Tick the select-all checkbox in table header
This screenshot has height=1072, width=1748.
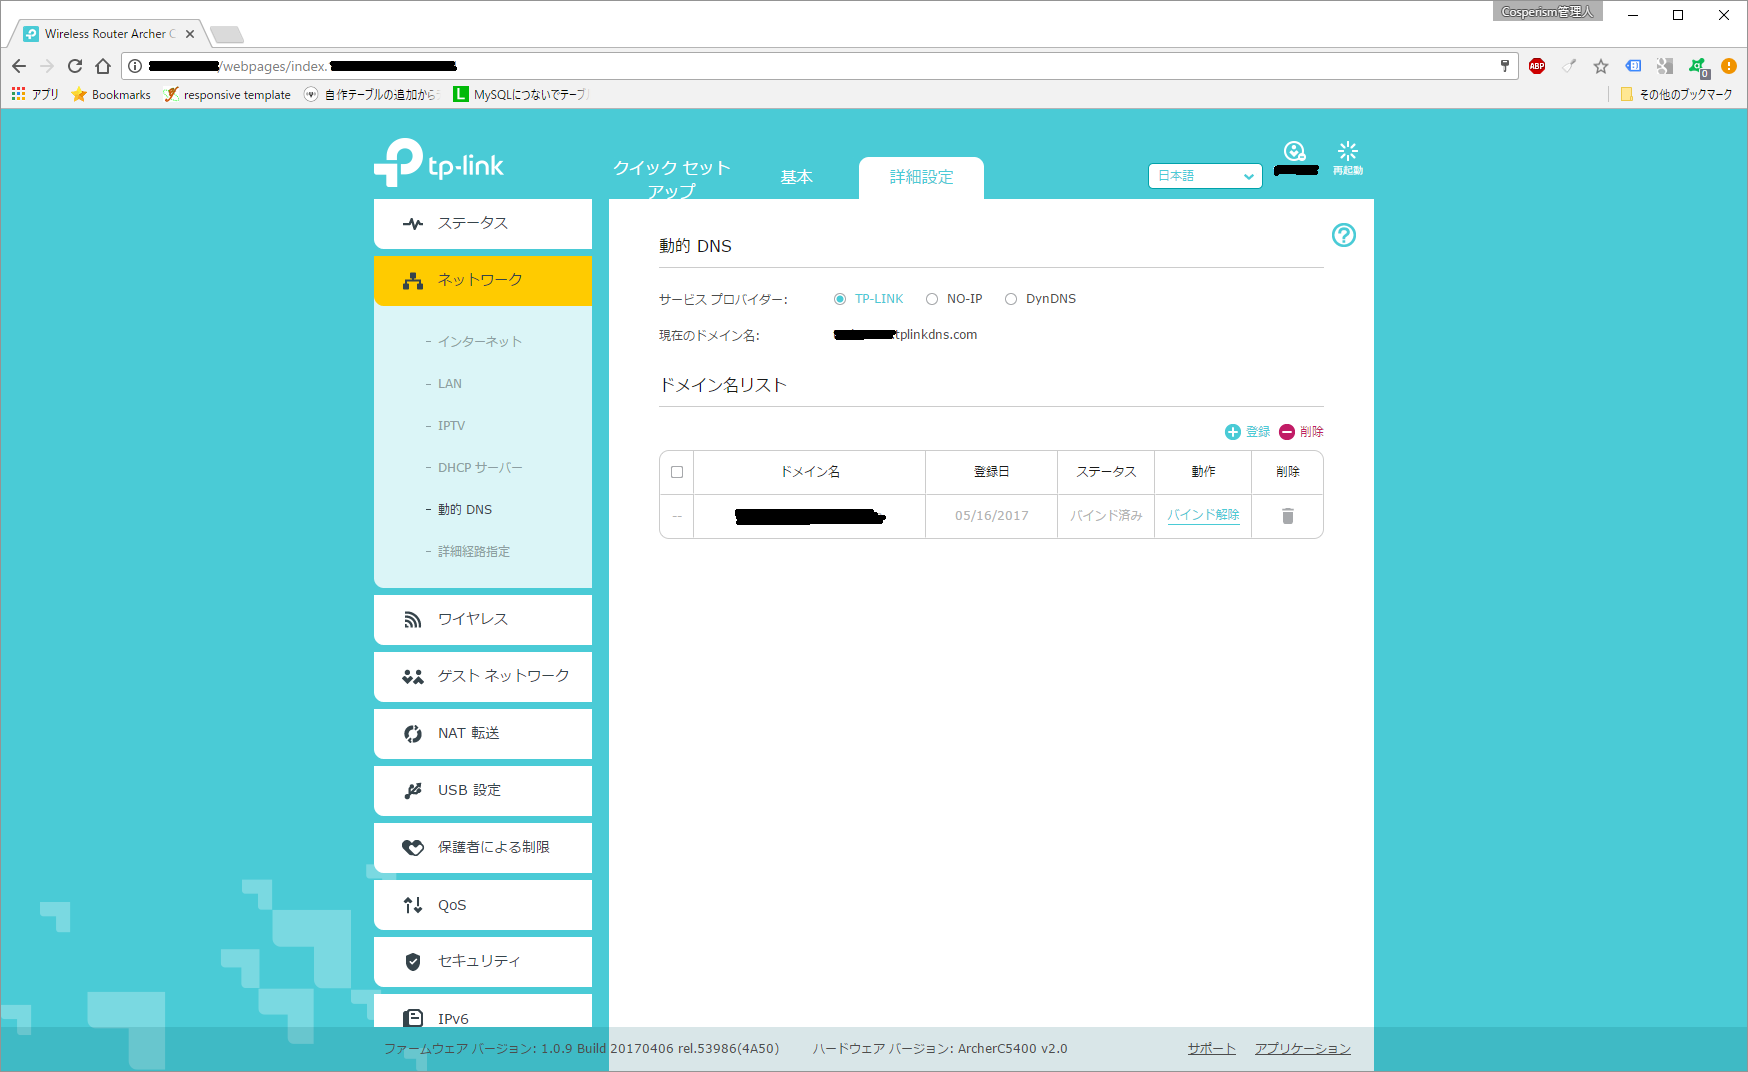point(677,472)
